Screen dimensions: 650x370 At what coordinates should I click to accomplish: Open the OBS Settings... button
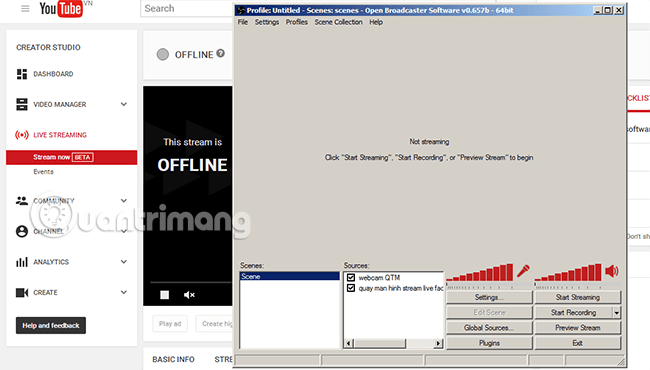(489, 297)
